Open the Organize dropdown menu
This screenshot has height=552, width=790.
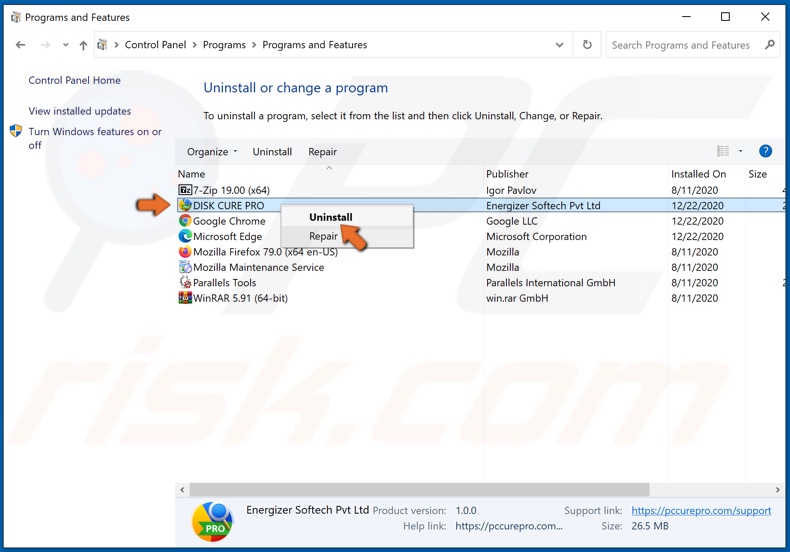pyautogui.click(x=212, y=152)
